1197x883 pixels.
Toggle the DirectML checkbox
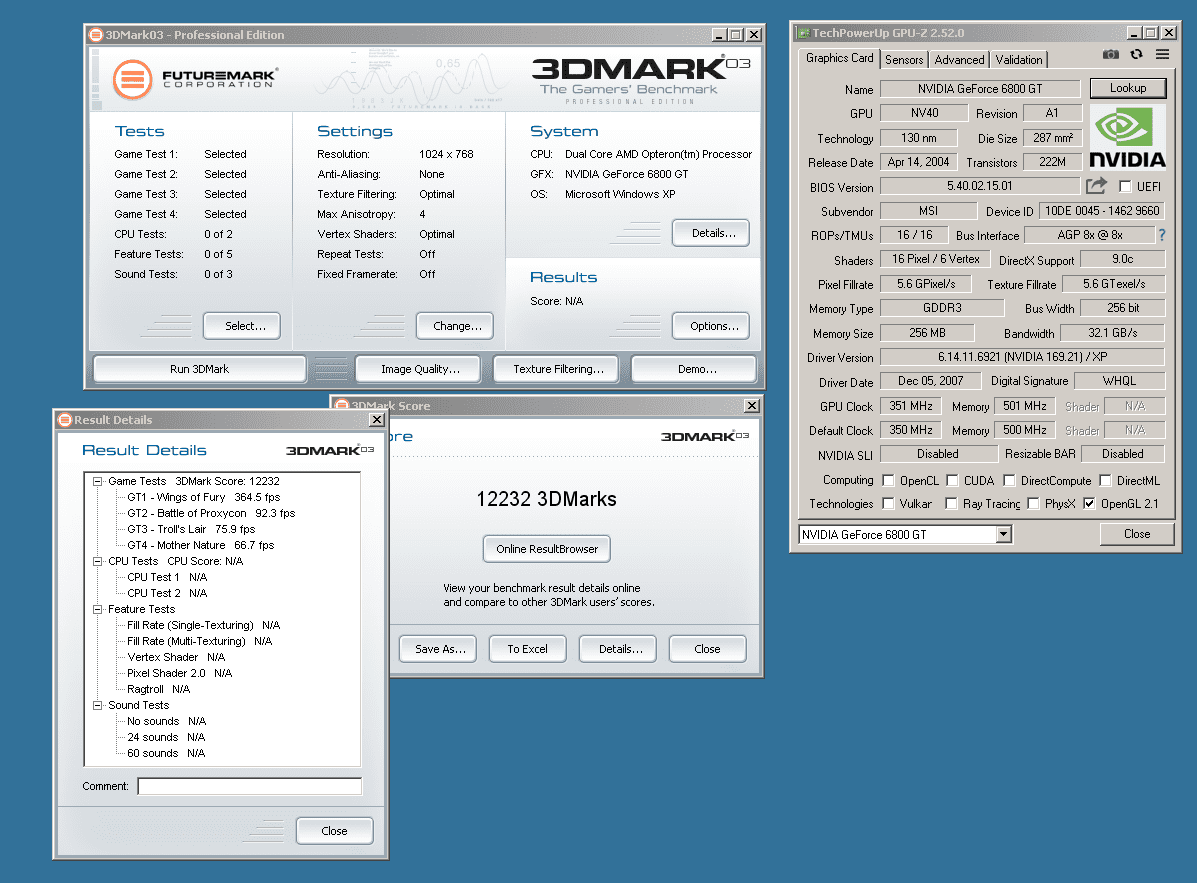point(1105,480)
